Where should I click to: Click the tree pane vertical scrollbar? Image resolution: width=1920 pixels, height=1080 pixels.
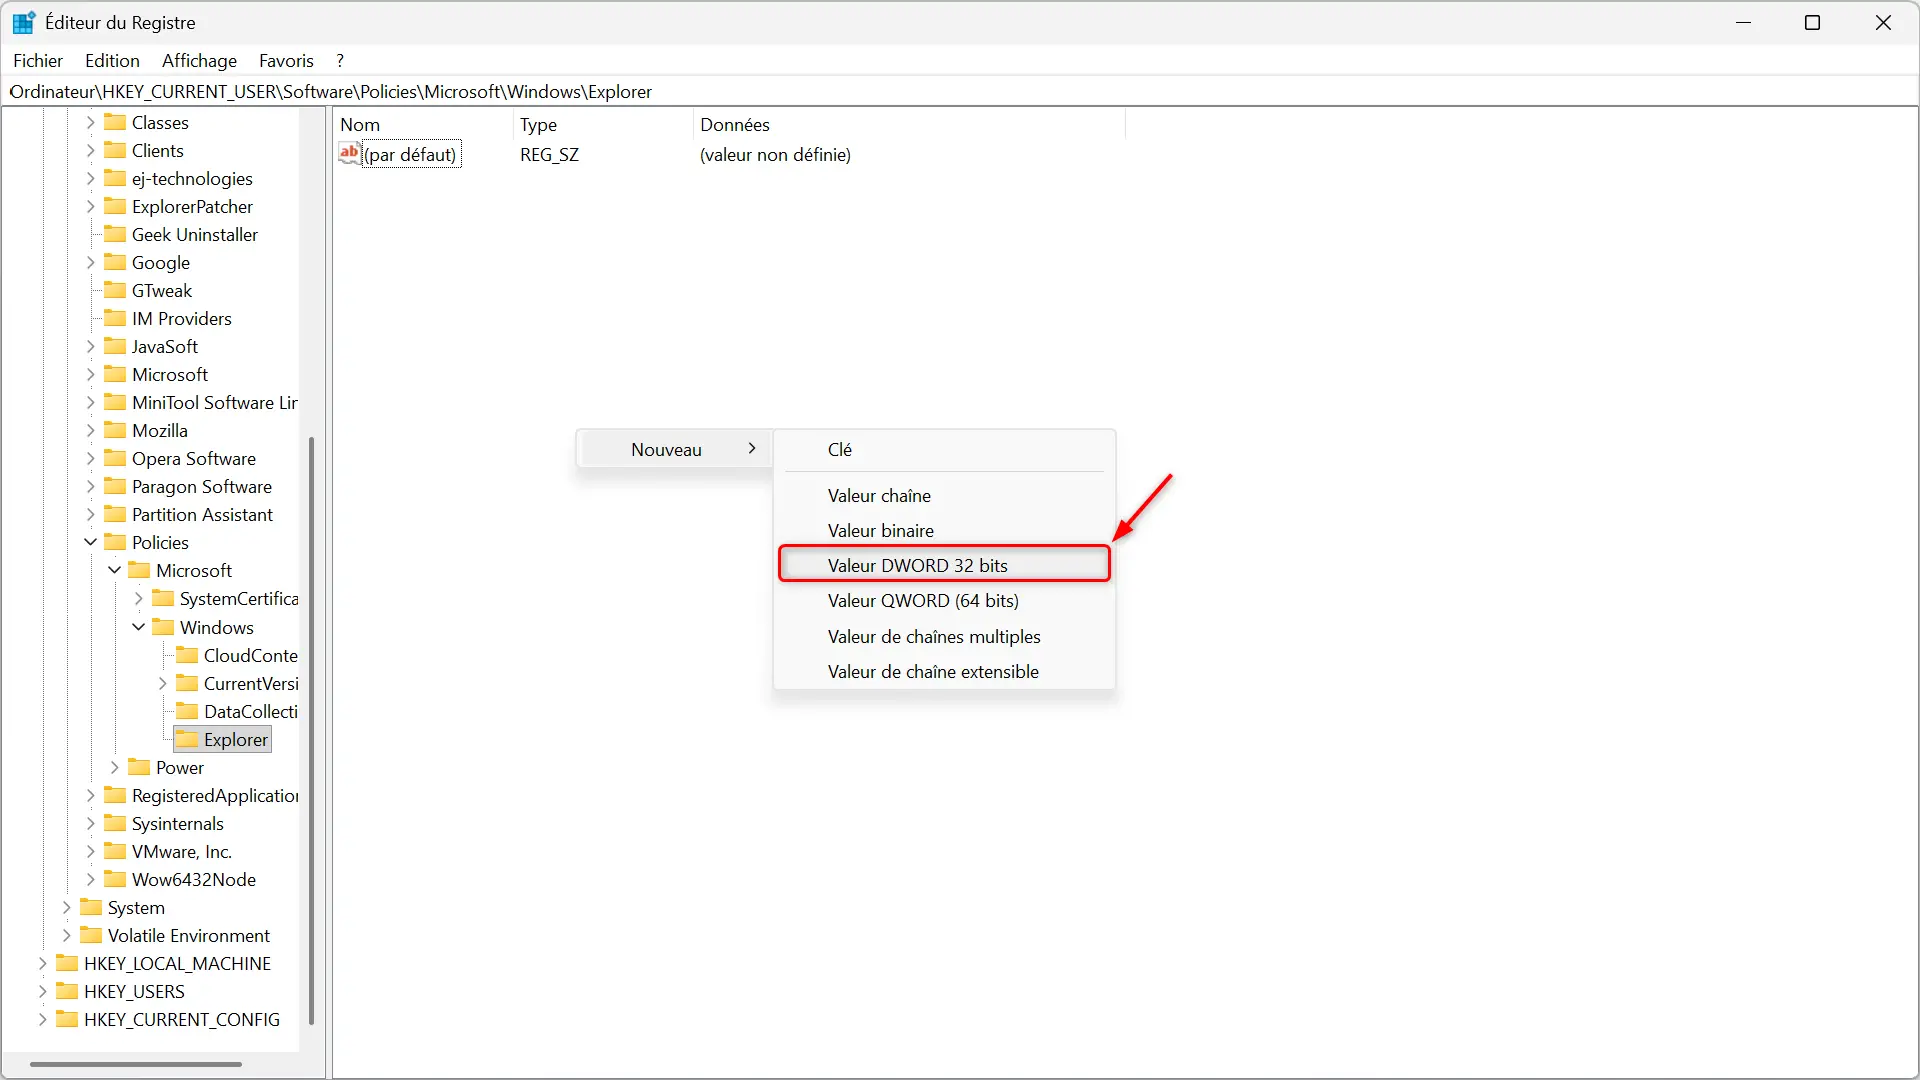pos(311,730)
